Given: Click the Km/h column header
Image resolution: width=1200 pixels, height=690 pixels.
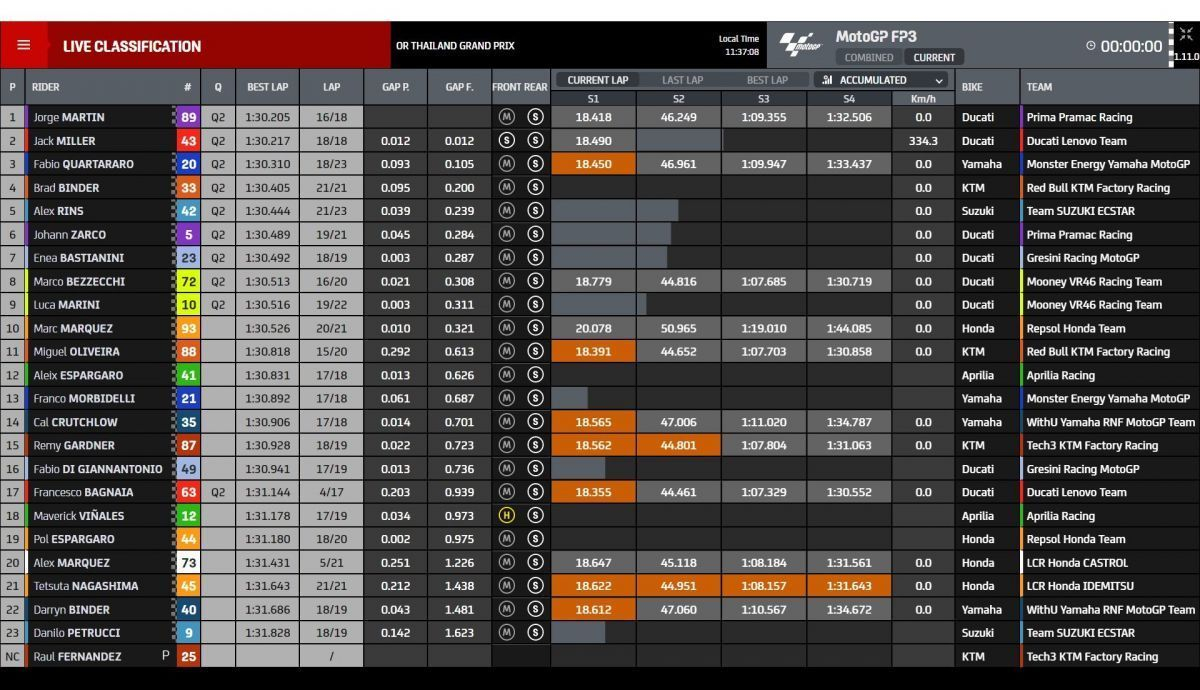Looking at the screenshot, I should pos(923,99).
